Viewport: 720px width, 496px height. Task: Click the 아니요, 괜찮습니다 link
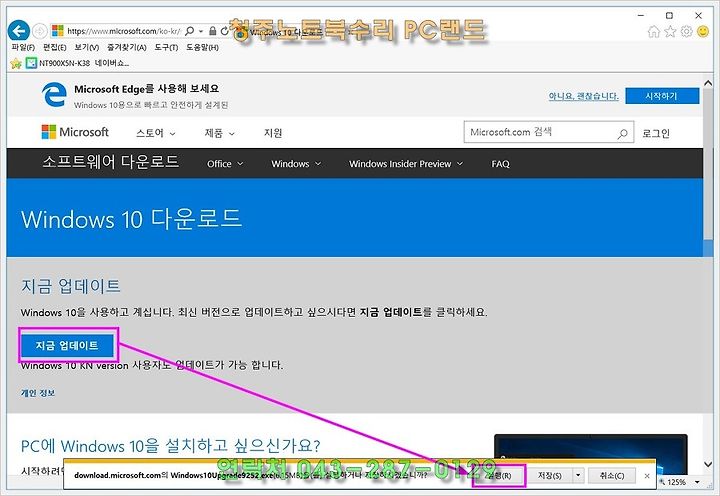[x=583, y=96]
